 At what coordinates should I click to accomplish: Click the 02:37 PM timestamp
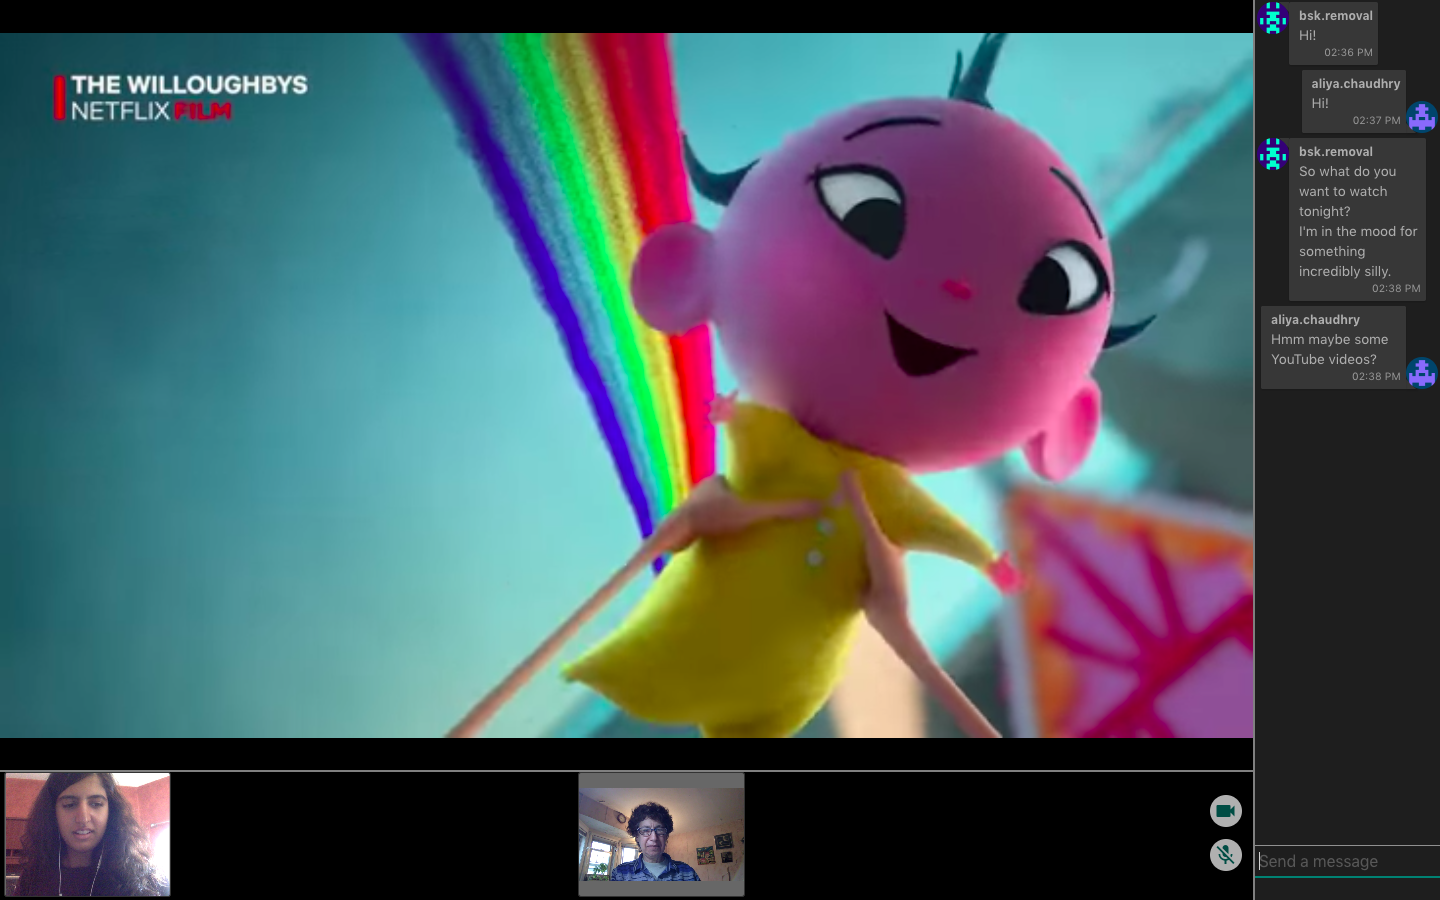click(1376, 121)
